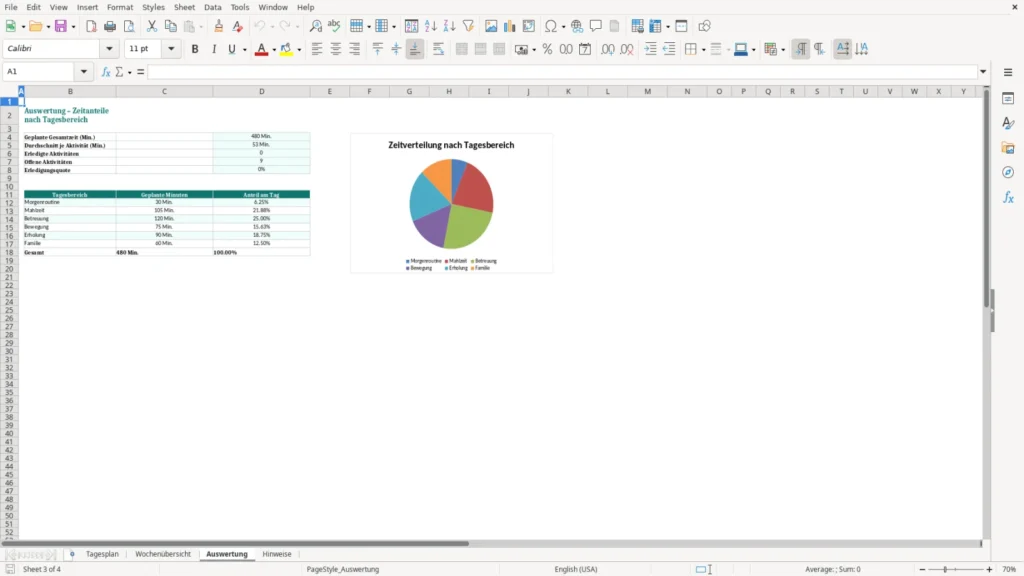
Task: Open the Background Color dropdown arrow
Action: tap(299, 50)
